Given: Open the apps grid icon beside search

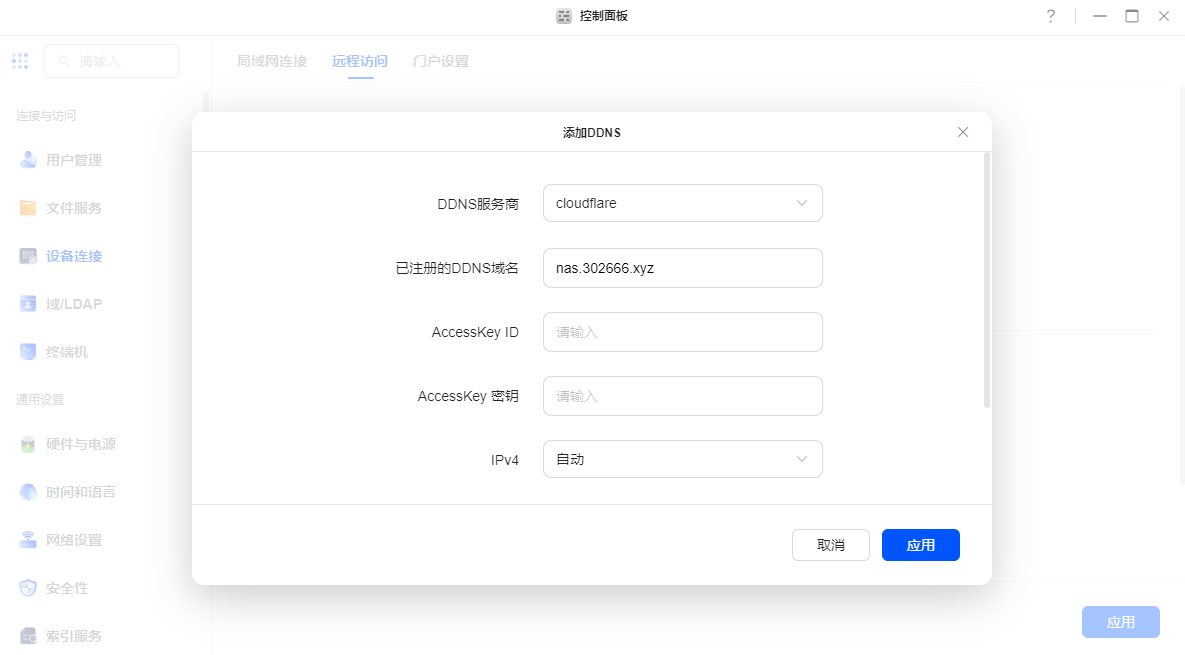Looking at the screenshot, I should coord(20,61).
